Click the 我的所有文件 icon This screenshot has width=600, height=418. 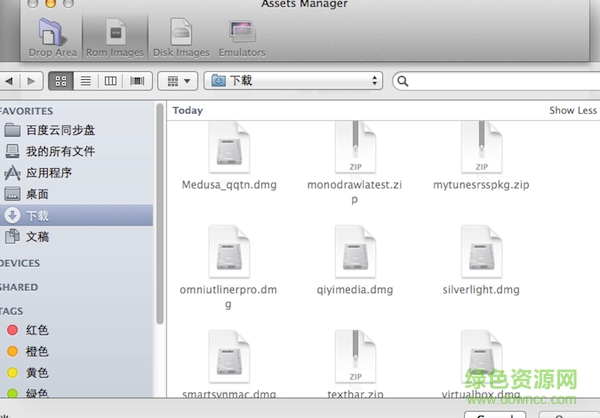point(12,151)
